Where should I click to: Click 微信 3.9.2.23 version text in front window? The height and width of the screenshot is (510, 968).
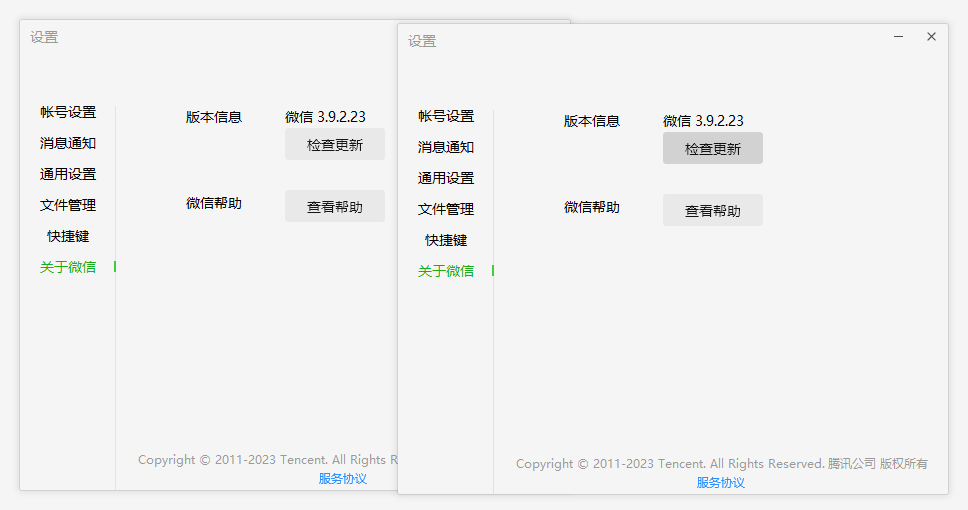(x=703, y=120)
